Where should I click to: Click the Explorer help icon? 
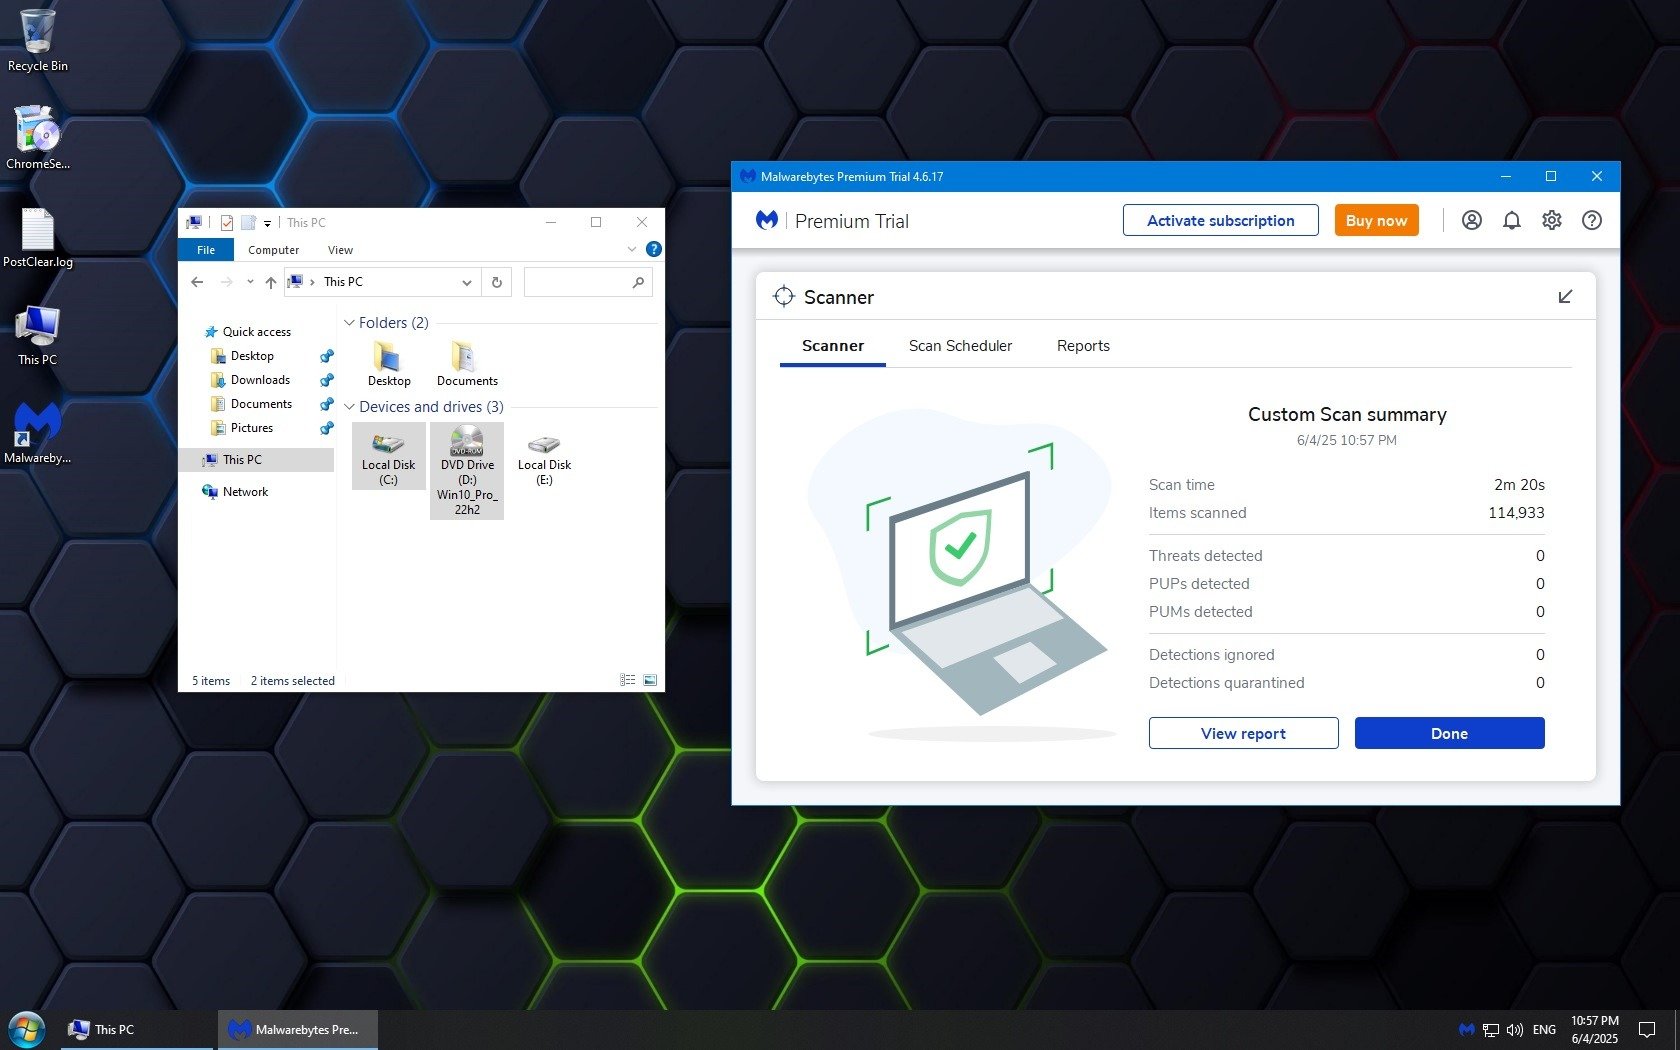click(653, 250)
